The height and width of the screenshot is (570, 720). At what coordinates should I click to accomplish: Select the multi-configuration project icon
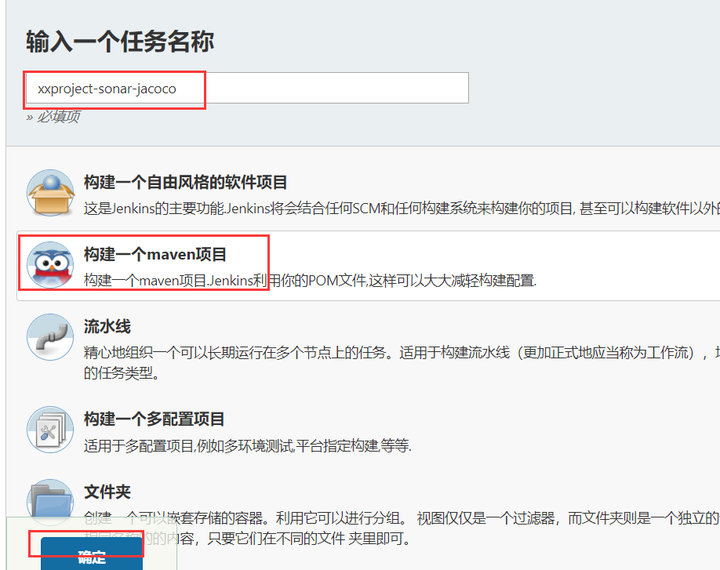pos(51,429)
